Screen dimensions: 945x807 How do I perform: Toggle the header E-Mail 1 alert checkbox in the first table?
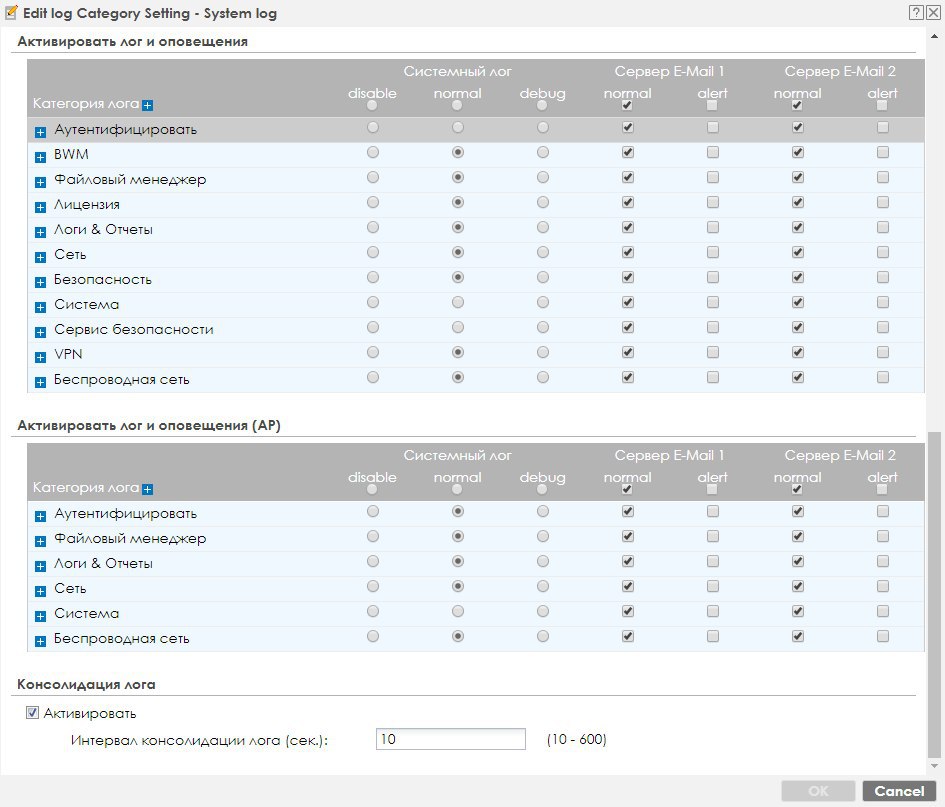[x=712, y=105]
